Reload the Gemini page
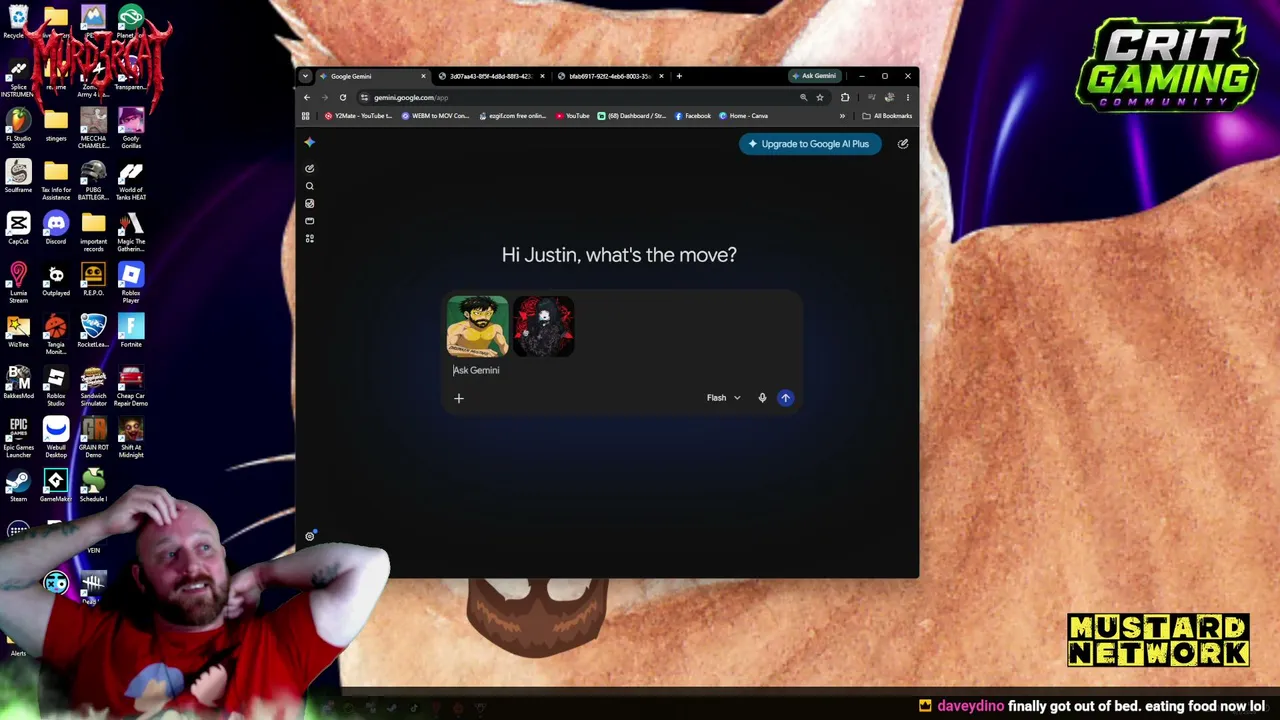This screenshot has width=1280, height=720. point(343,97)
